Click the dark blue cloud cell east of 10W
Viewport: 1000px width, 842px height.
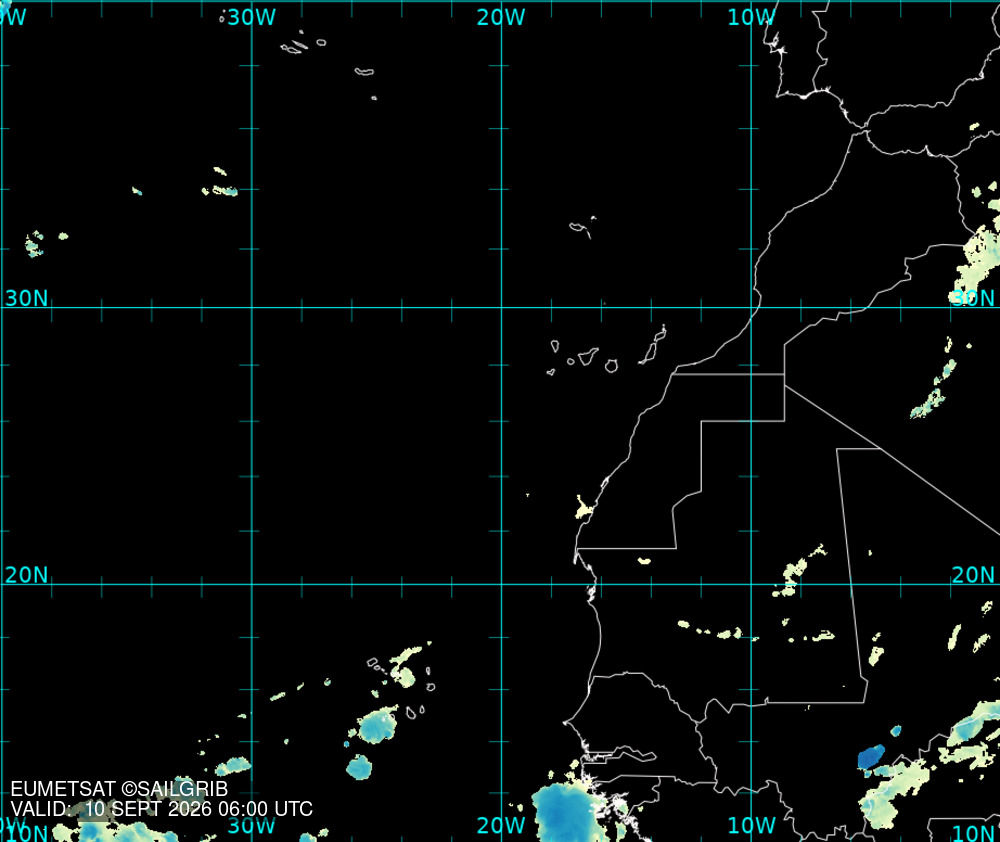pyautogui.click(x=871, y=757)
